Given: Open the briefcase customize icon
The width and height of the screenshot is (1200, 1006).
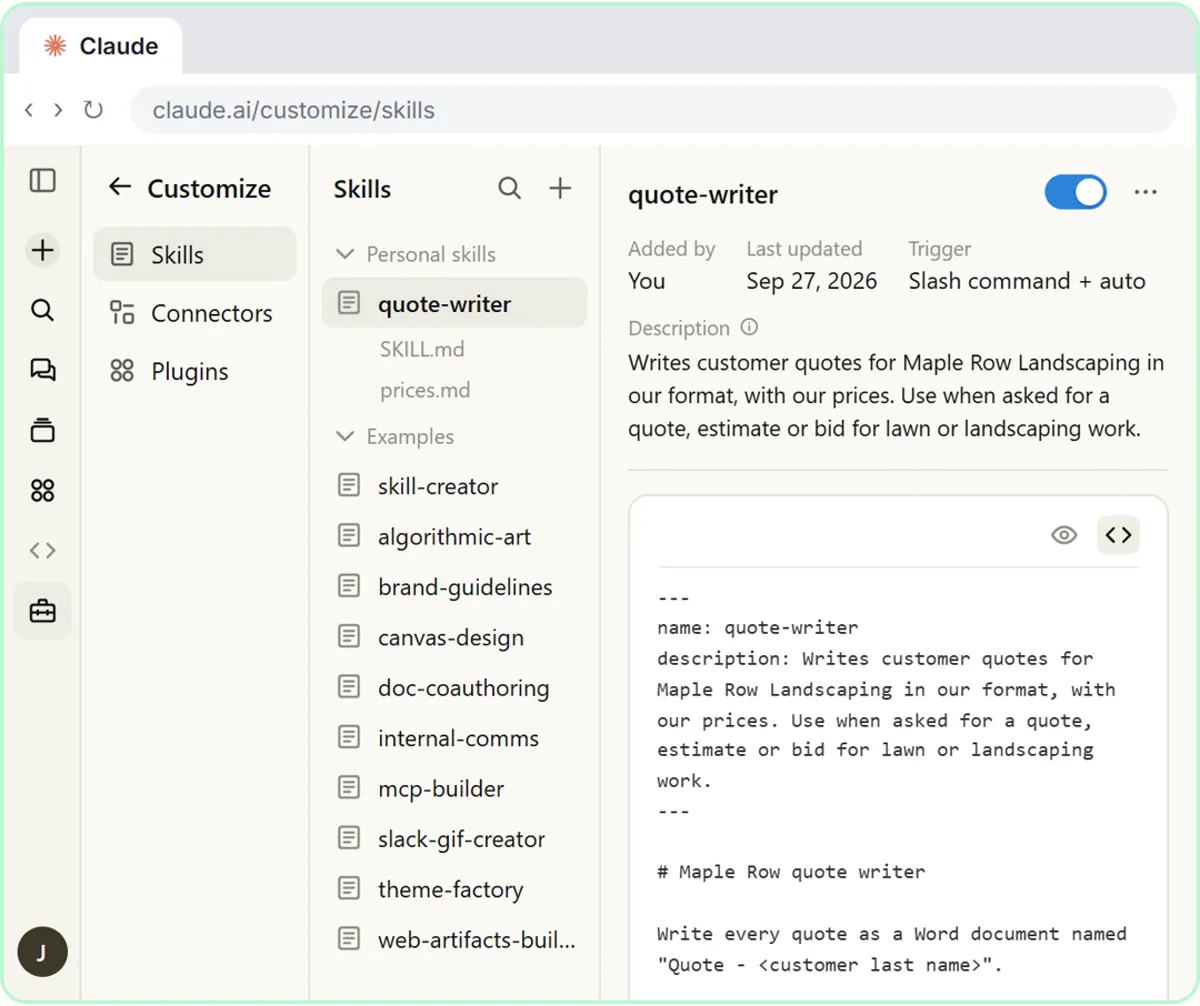Looking at the screenshot, I should pyautogui.click(x=42, y=610).
